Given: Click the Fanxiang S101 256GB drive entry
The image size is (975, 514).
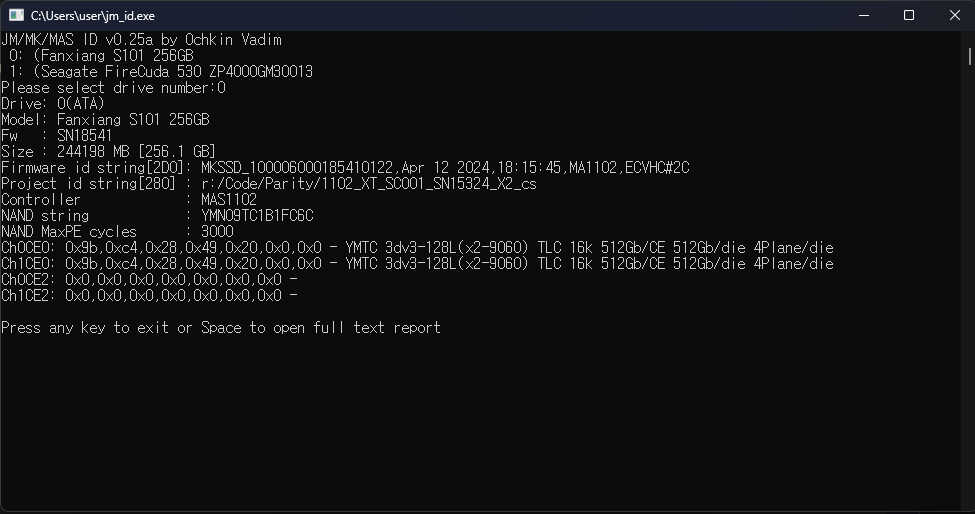Looking at the screenshot, I should tap(101, 56).
